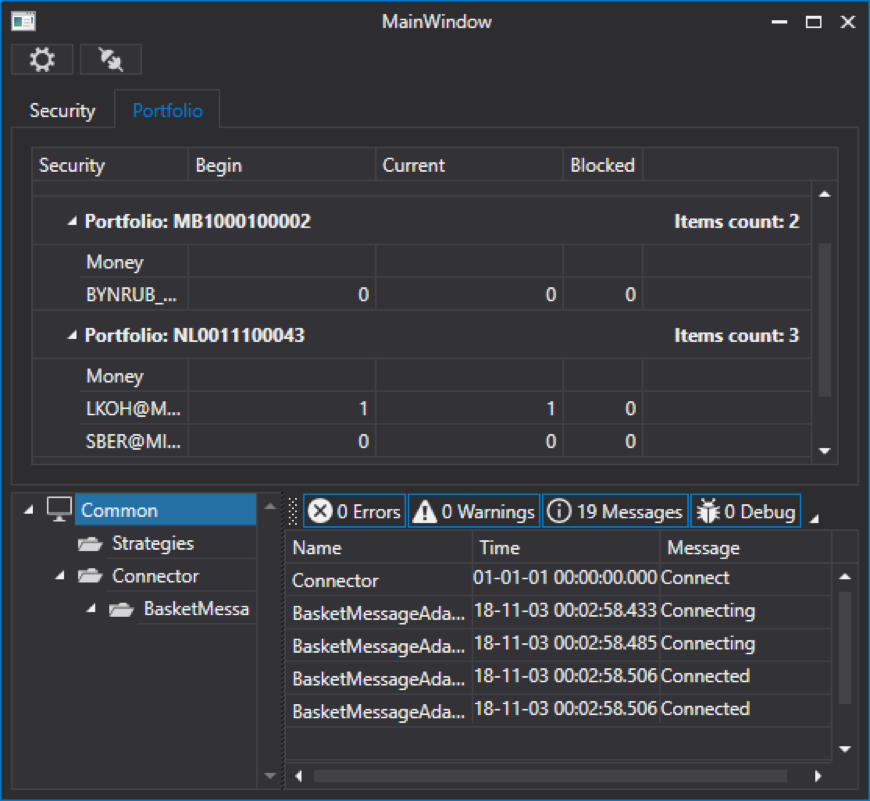Toggle the 0 Debug filter
Viewport: 870px width, 801px height.
click(x=746, y=512)
